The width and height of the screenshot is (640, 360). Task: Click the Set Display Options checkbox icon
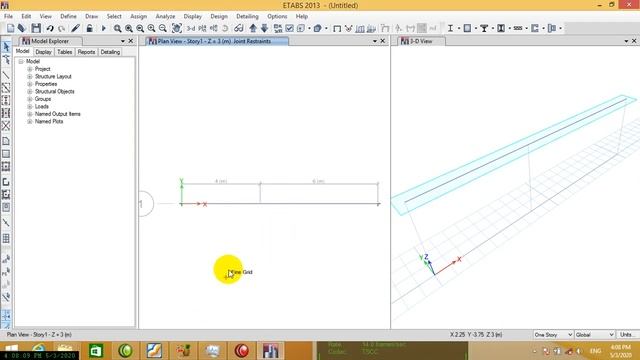[x=289, y=28]
